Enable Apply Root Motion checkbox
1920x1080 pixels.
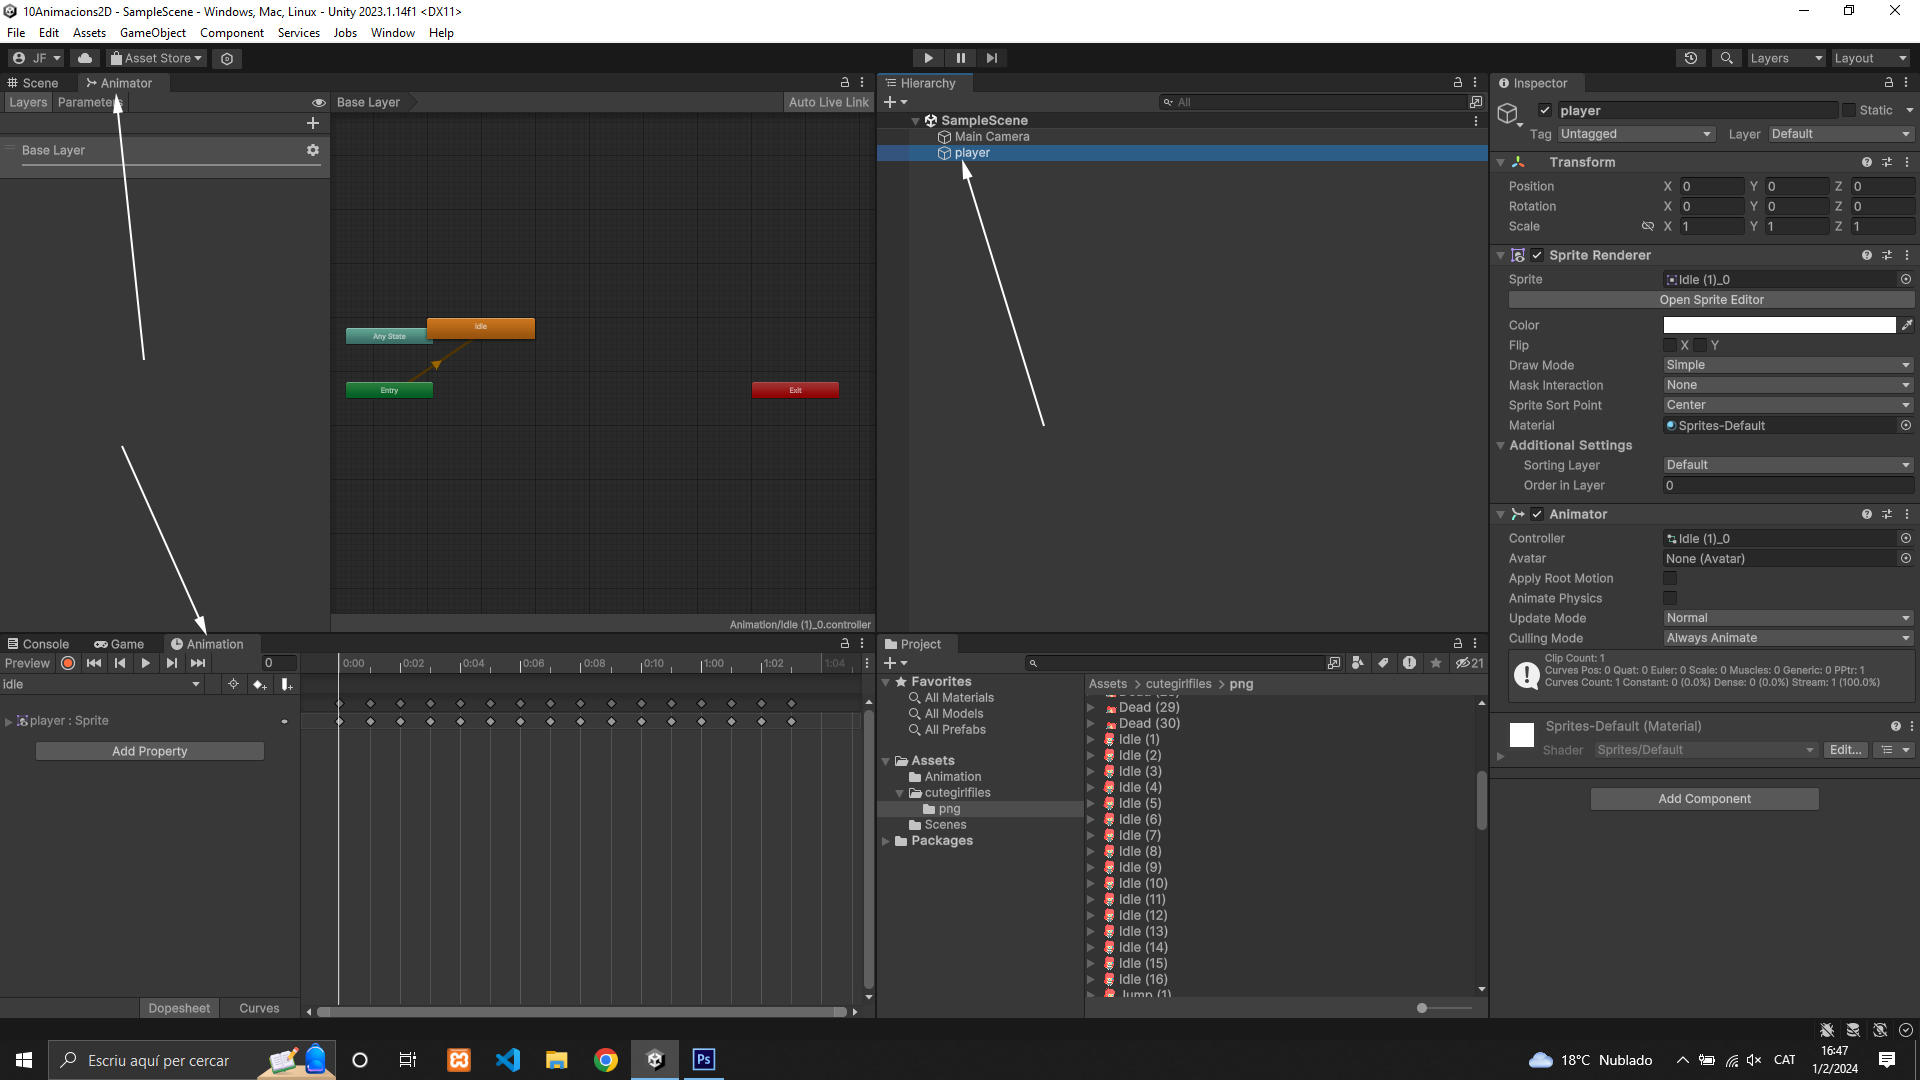coord(1670,578)
